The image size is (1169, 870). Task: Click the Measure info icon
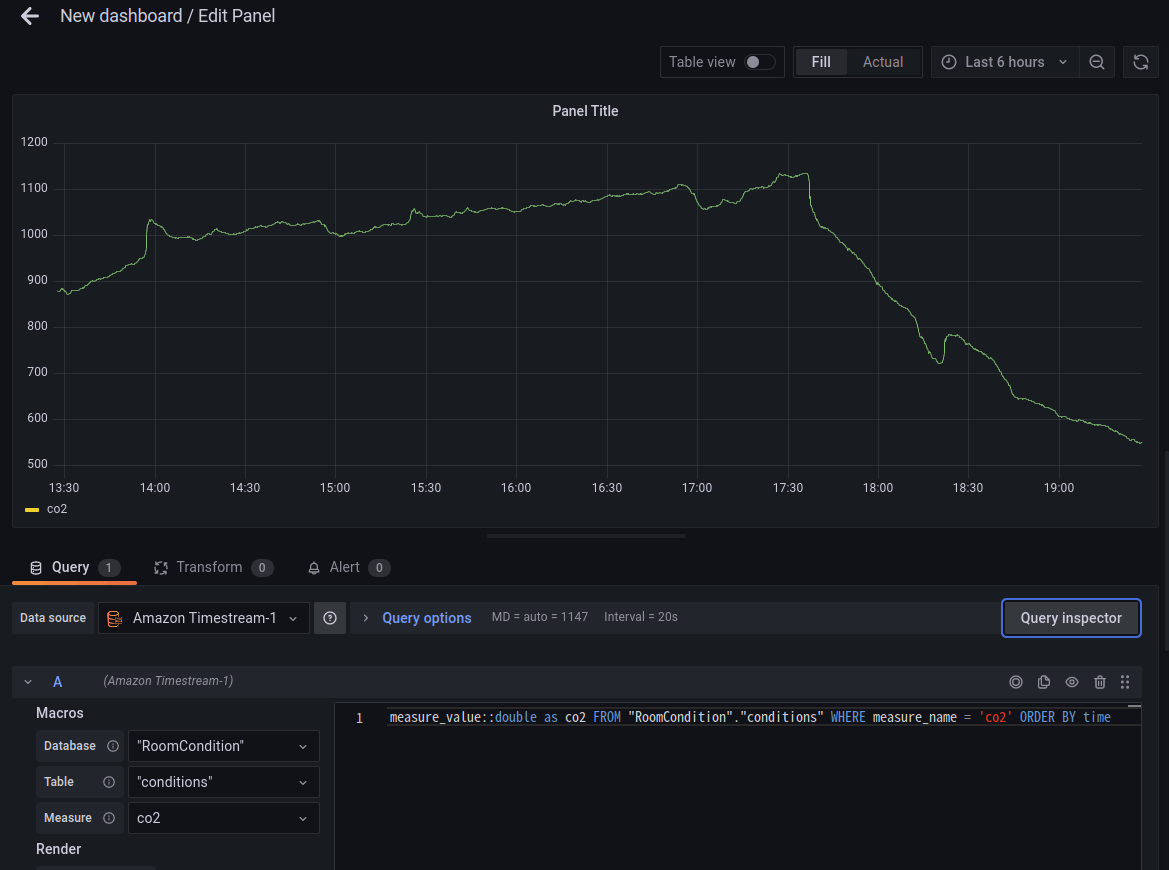click(109, 818)
